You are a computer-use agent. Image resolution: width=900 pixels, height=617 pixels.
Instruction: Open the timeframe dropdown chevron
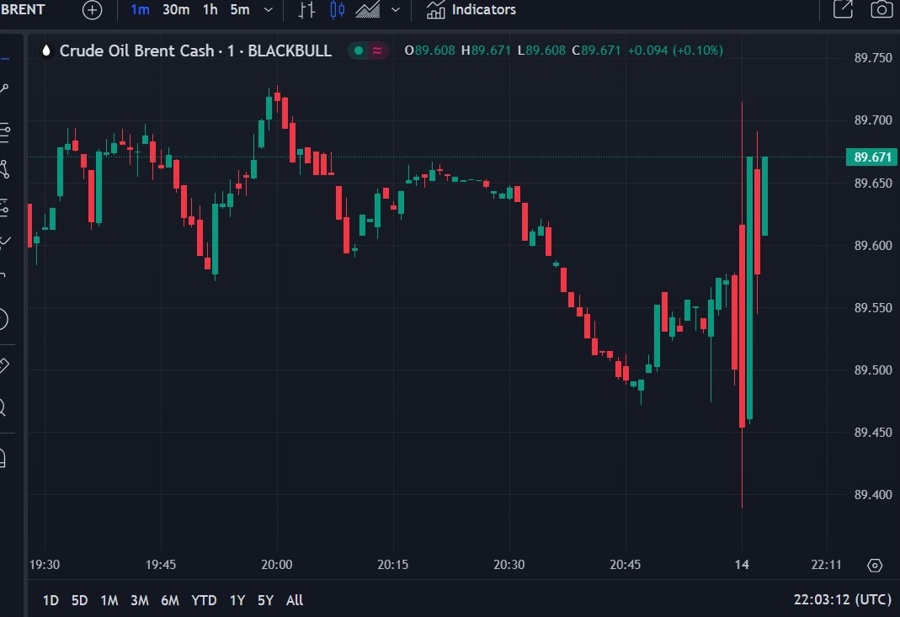tap(268, 10)
